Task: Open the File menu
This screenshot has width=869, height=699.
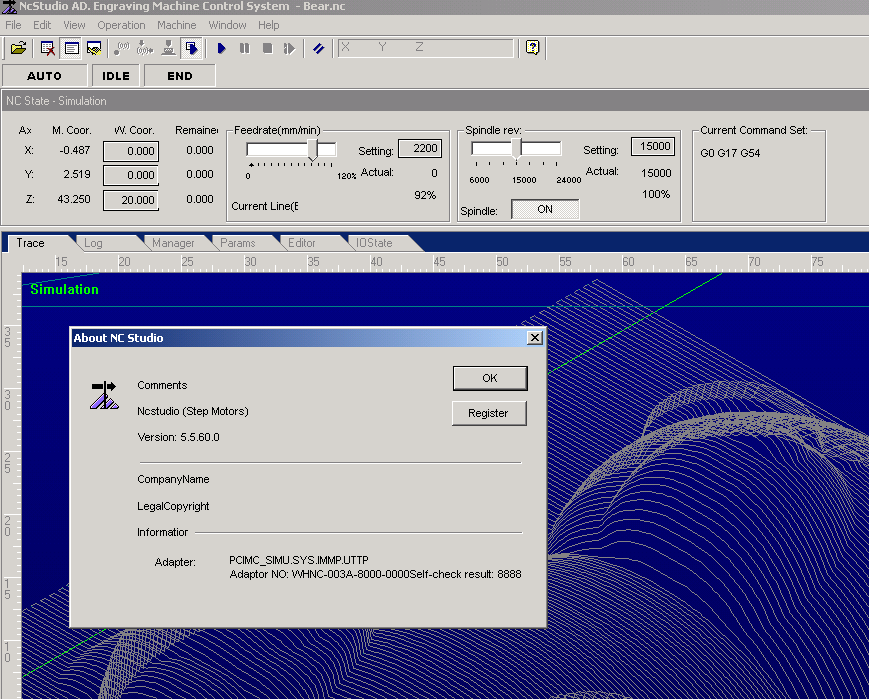Action: point(13,25)
